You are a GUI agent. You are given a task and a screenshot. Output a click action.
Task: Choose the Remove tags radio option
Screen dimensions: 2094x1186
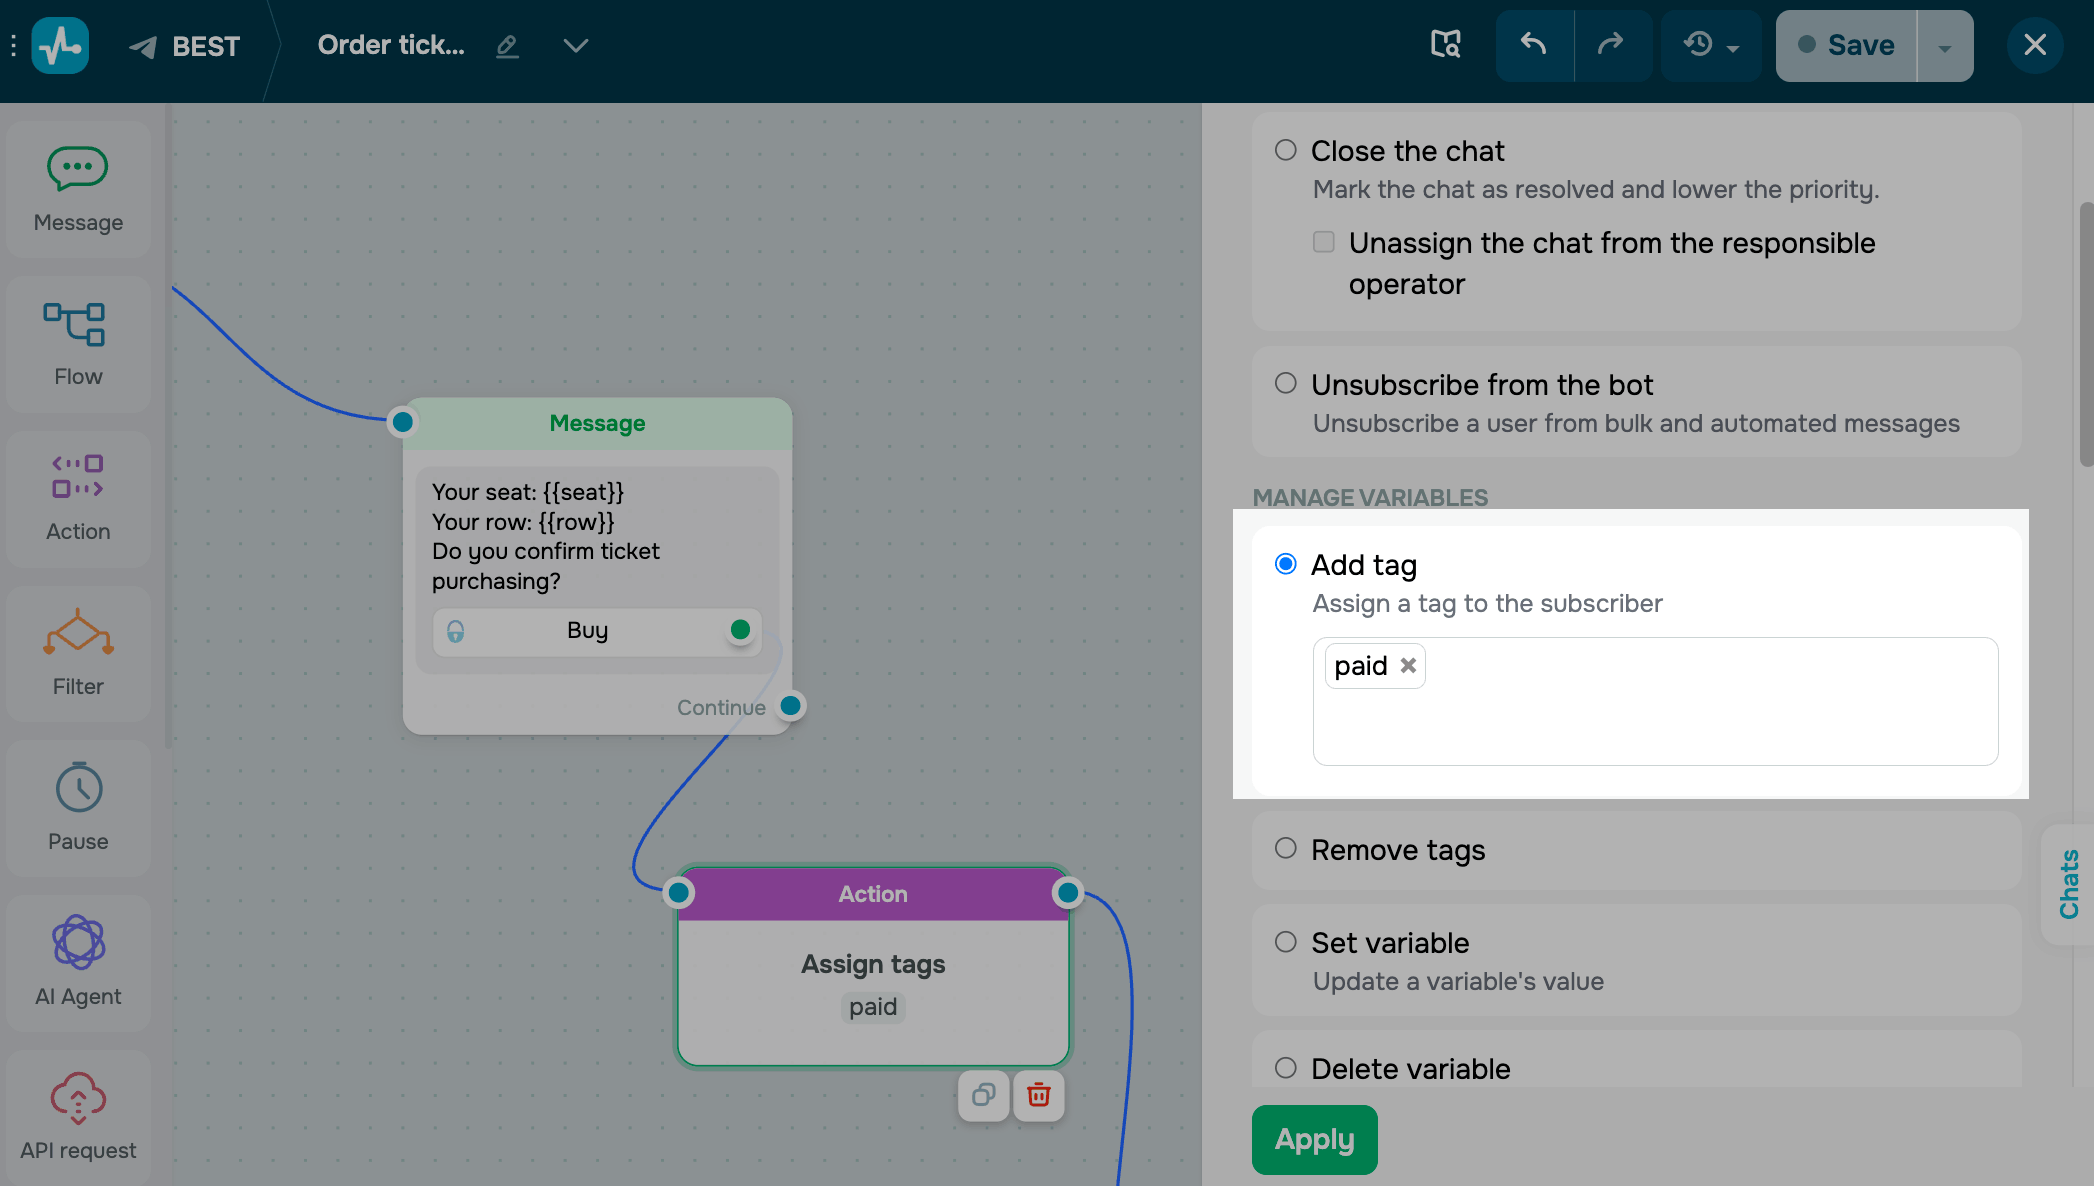pyautogui.click(x=1286, y=848)
